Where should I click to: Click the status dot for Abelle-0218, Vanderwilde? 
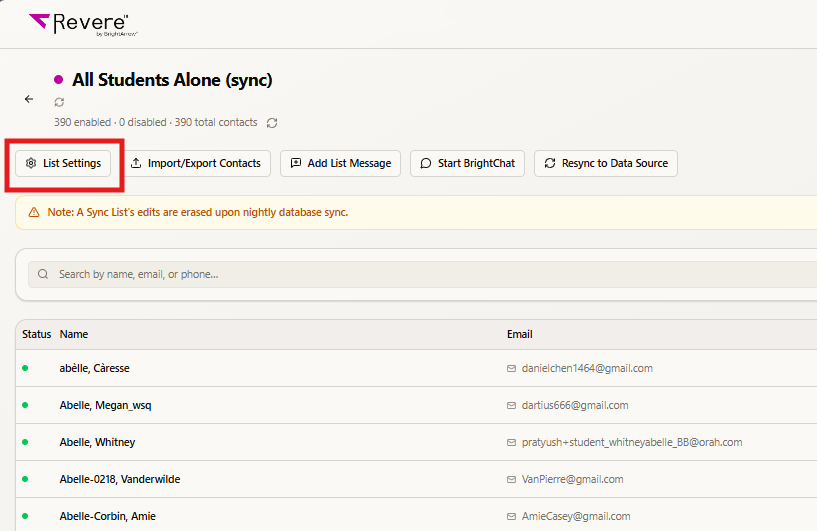coord(25,479)
